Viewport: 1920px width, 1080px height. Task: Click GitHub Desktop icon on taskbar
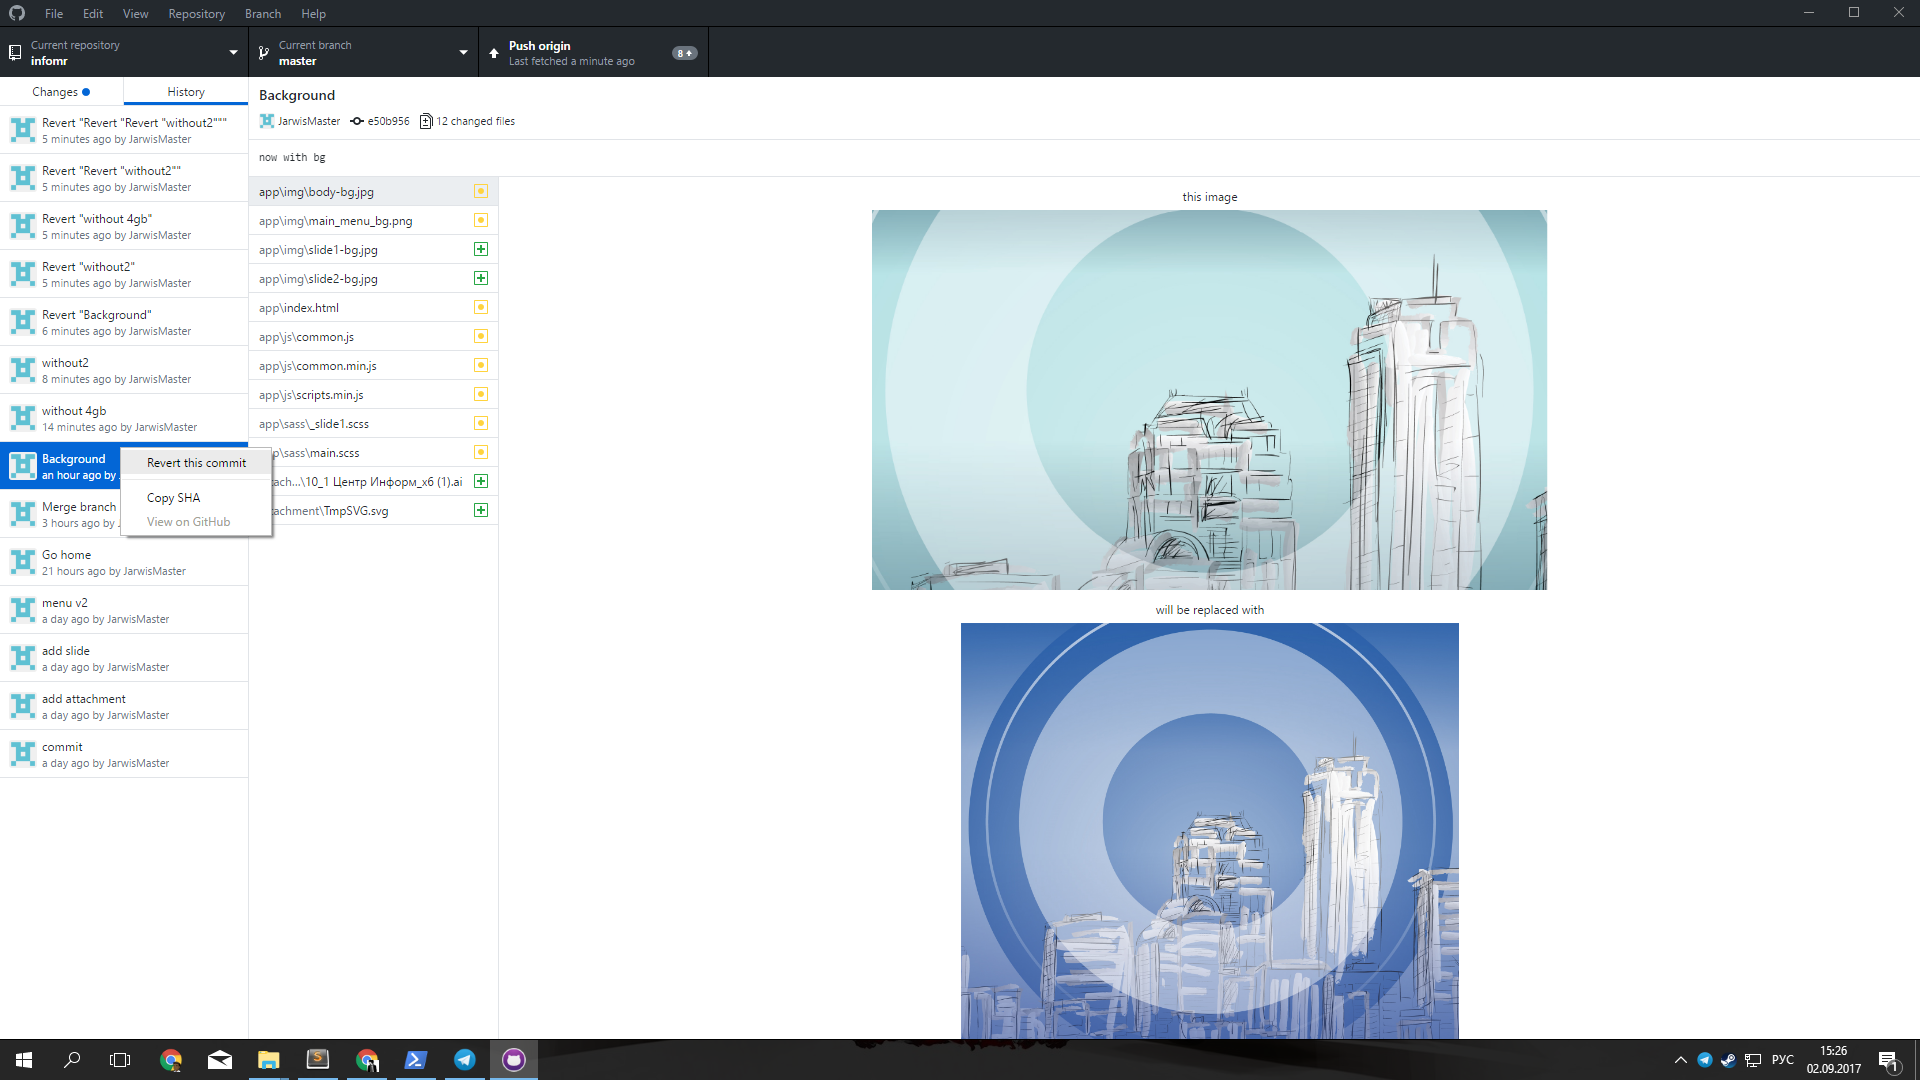[x=514, y=1060]
